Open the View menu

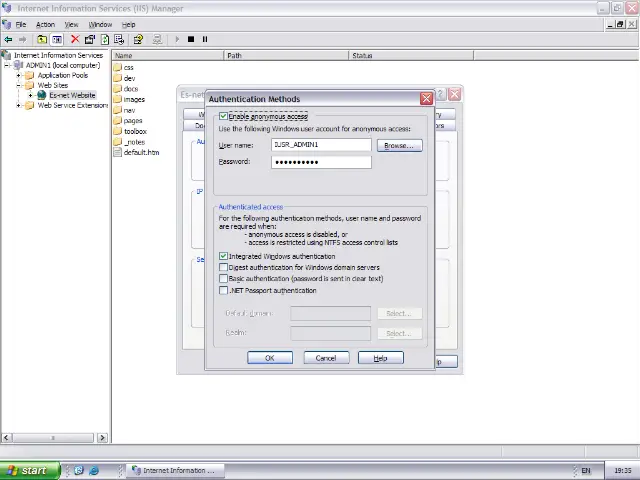tap(72, 24)
